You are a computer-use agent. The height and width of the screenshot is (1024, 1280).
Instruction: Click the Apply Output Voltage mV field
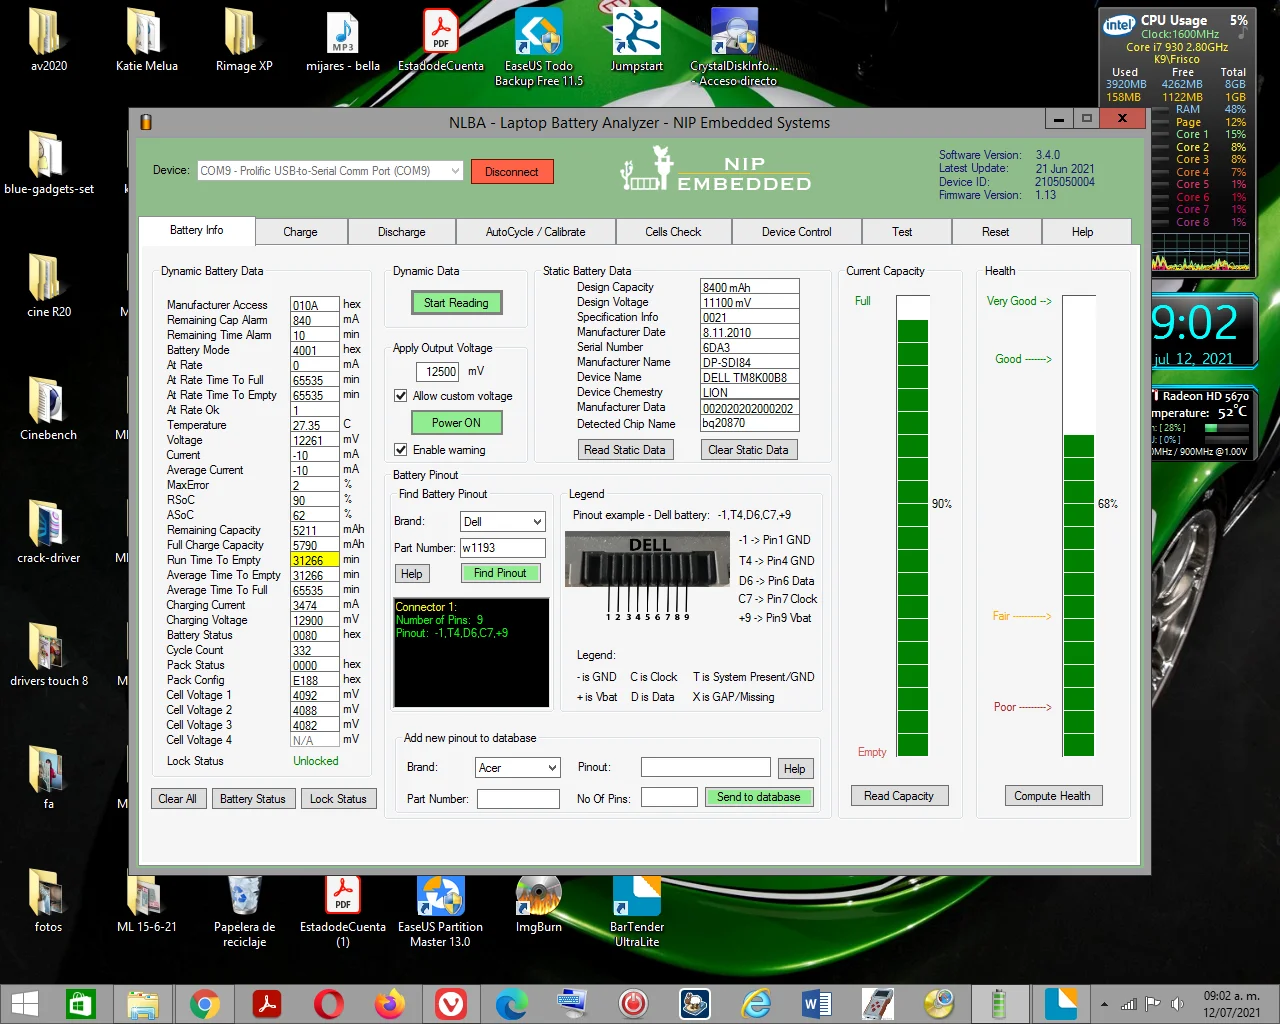pyautogui.click(x=437, y=371)
